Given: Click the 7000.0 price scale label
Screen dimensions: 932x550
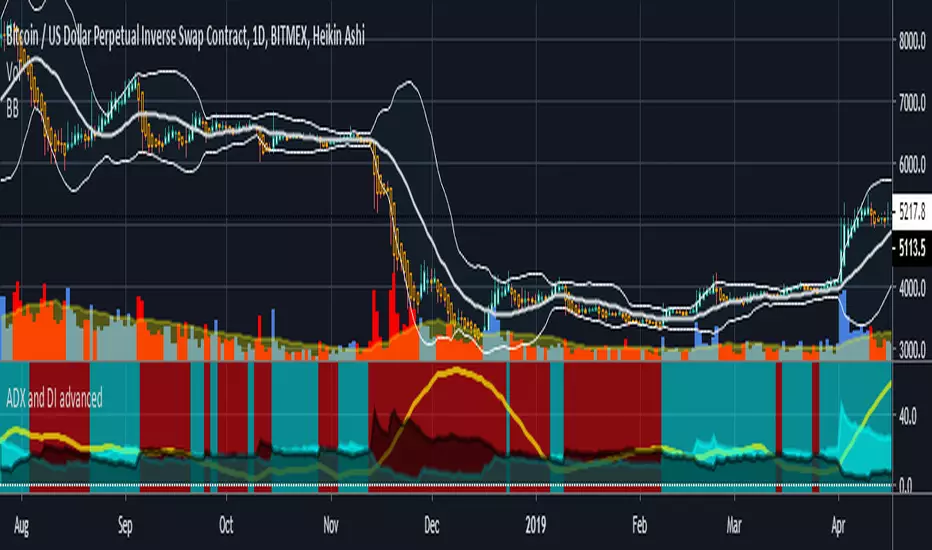Looking at the screenshot, I should (912, 103).
